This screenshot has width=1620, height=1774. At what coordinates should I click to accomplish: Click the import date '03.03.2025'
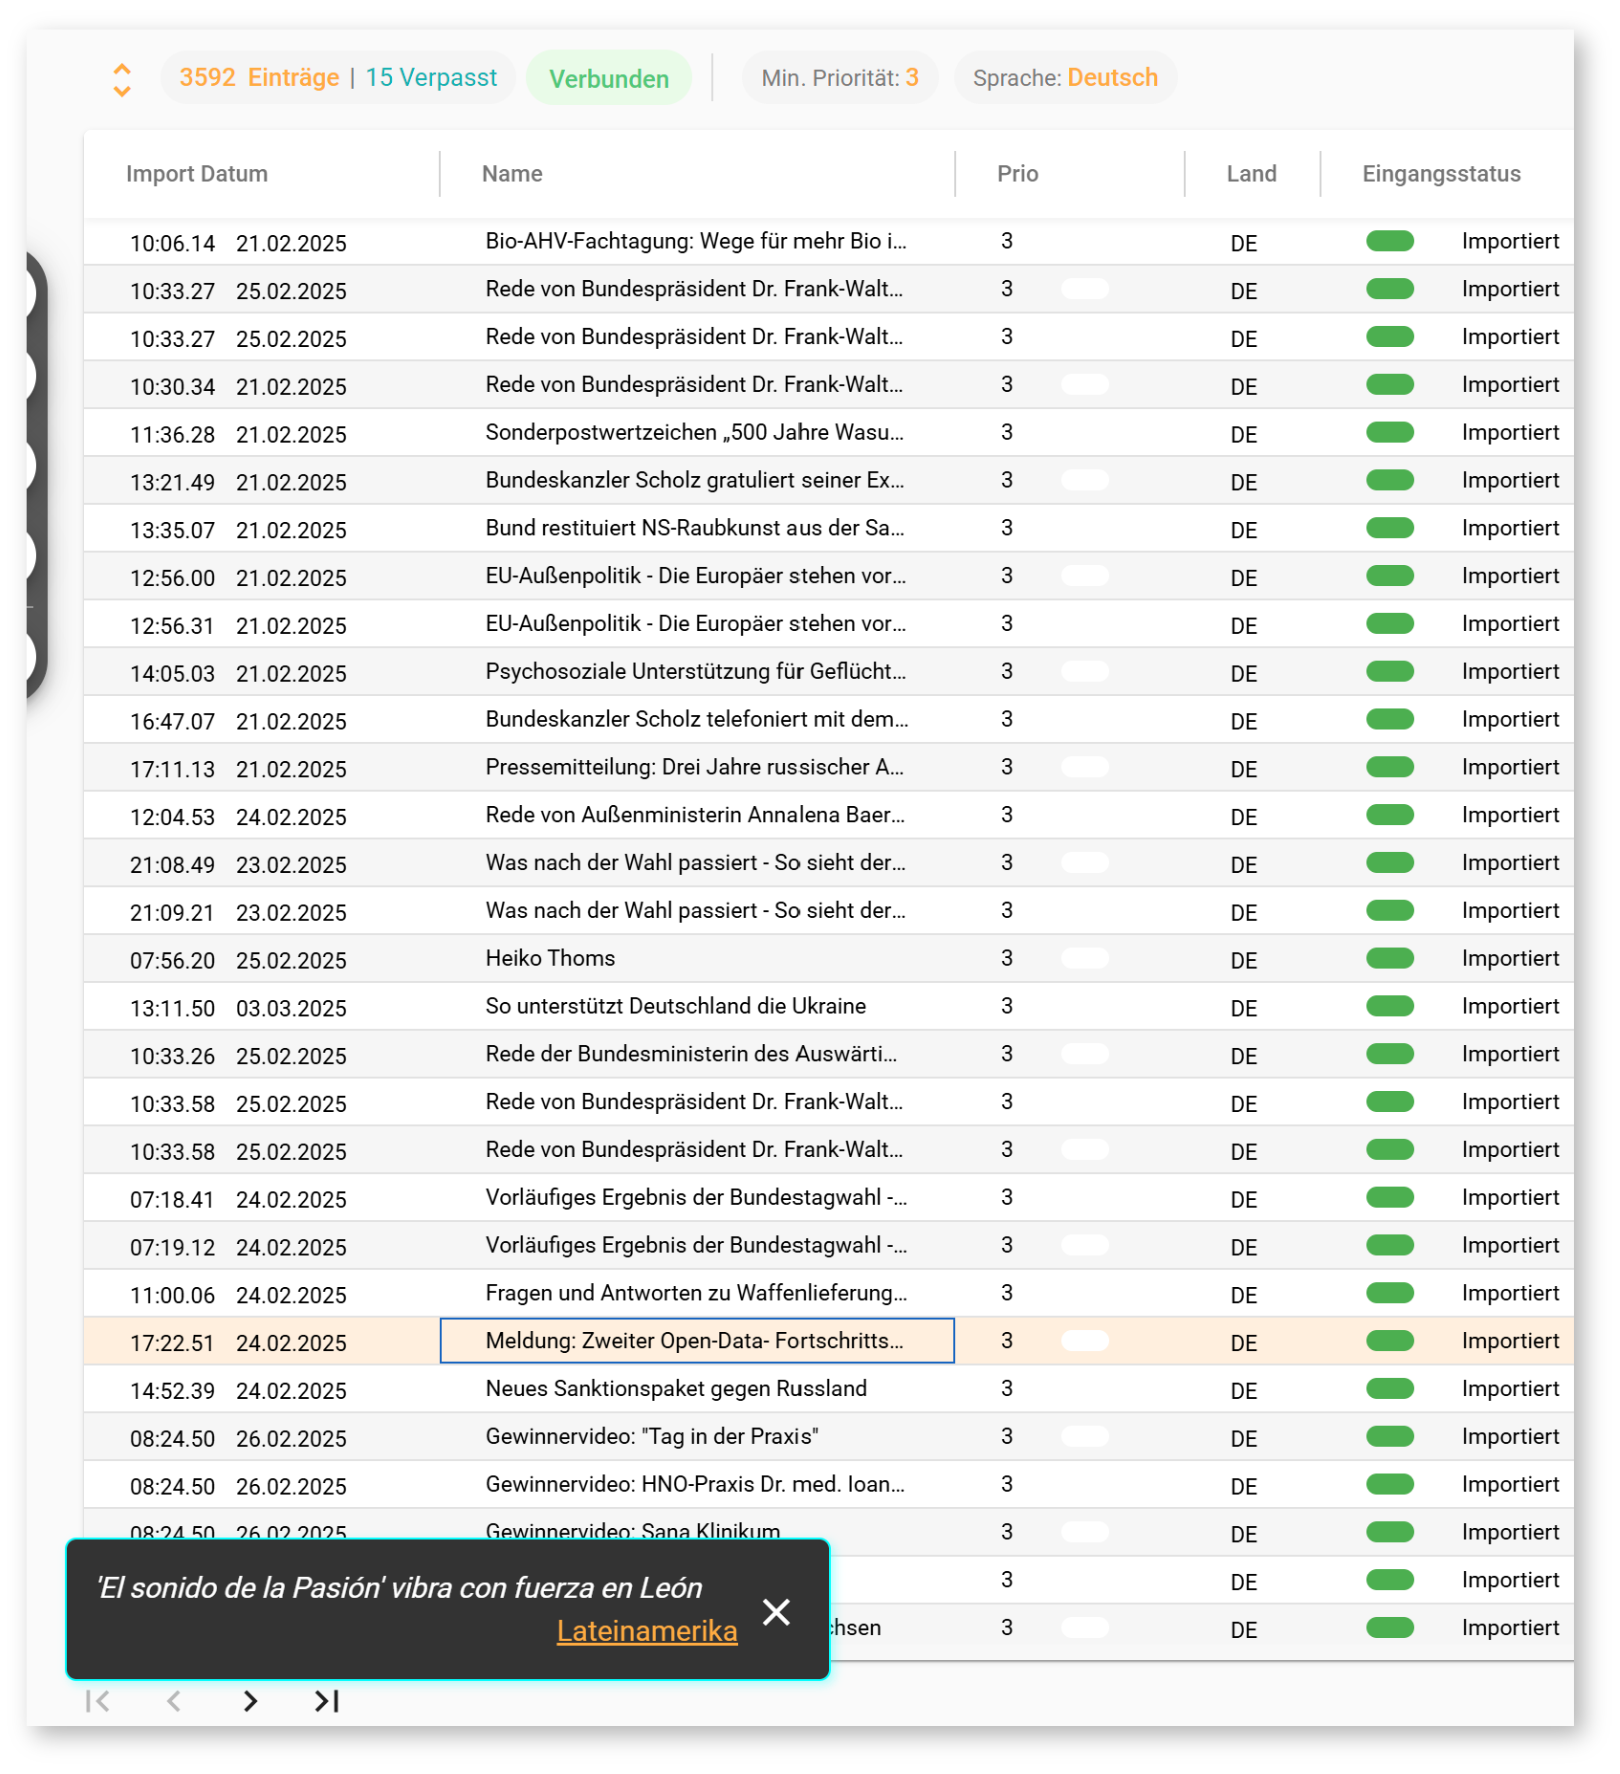(291, 1008)
